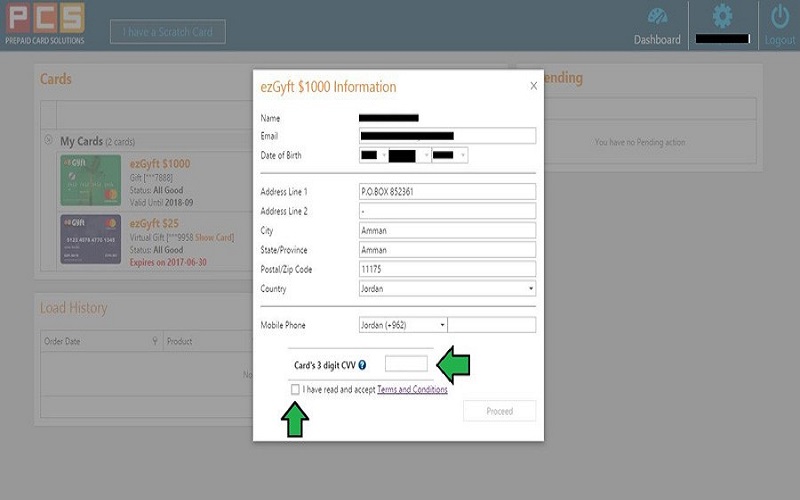800x500 pixels.
Task: Click the Order Date column header
Action: (102, 341)
